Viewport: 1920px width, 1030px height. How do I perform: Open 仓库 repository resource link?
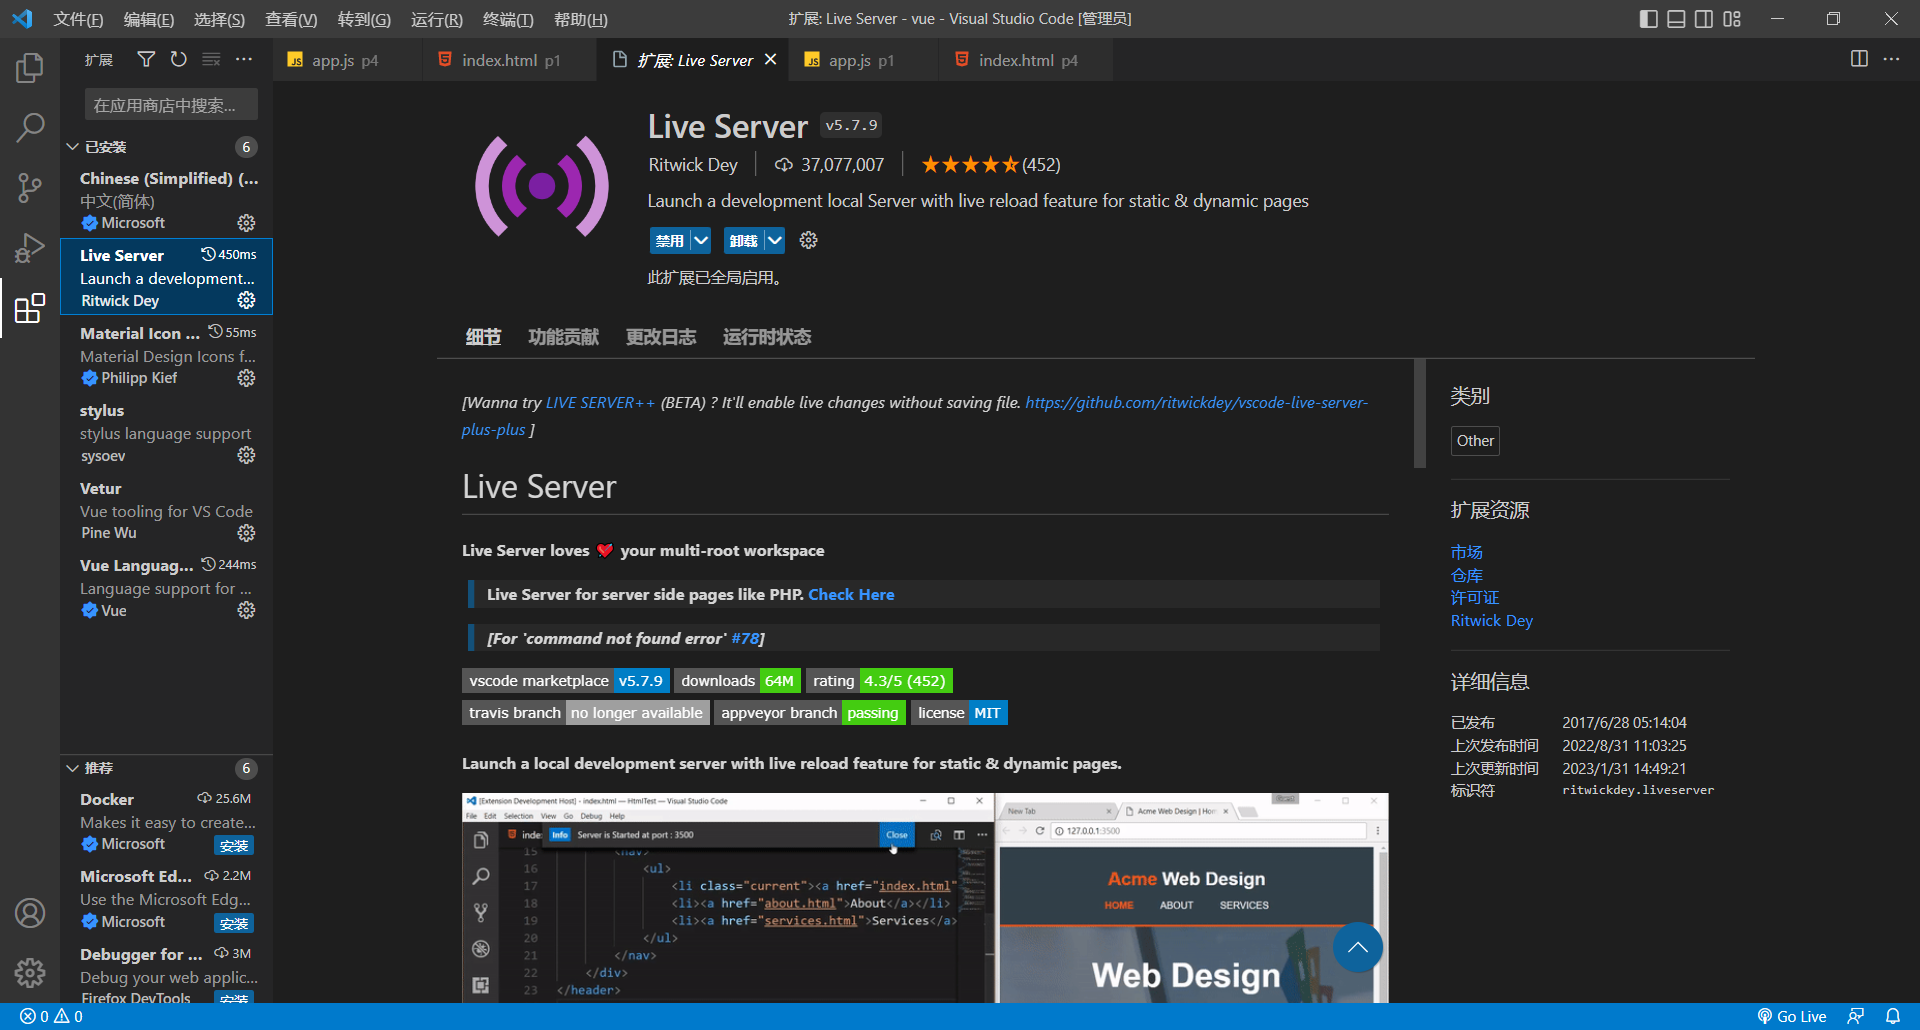(1467, 575)
